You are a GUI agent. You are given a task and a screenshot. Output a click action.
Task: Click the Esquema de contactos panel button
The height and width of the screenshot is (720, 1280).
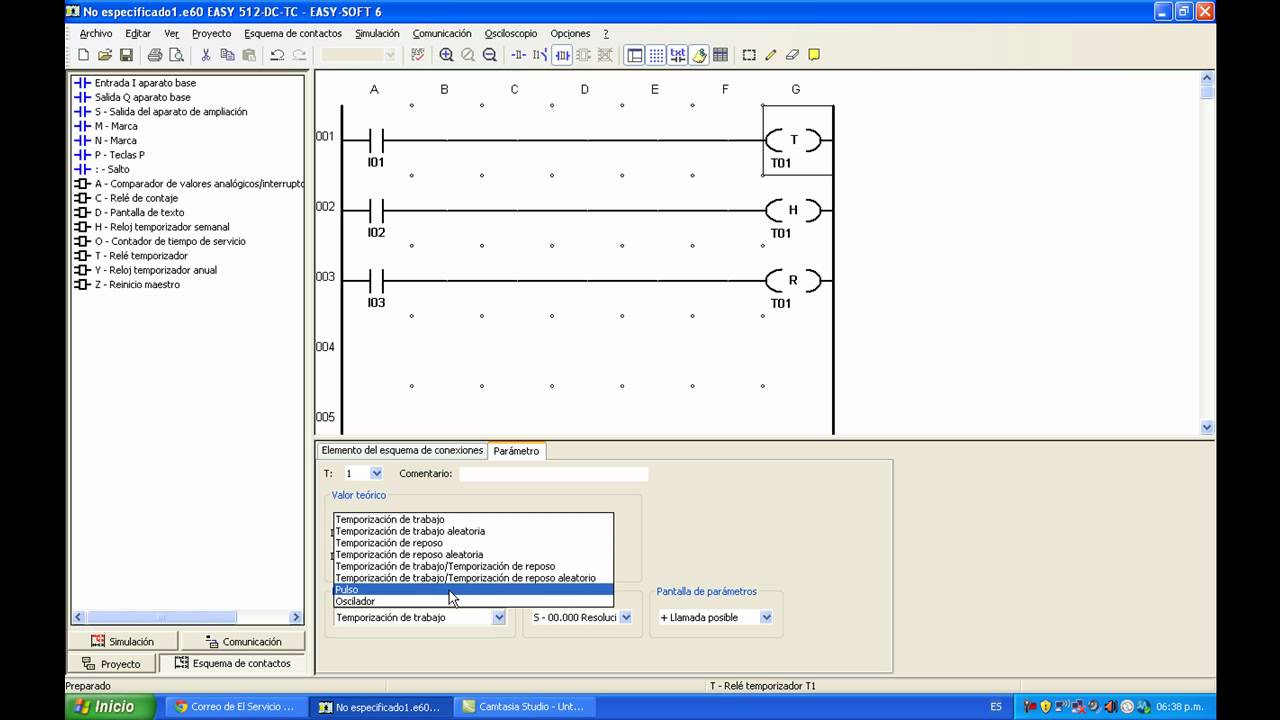(232, 663)
